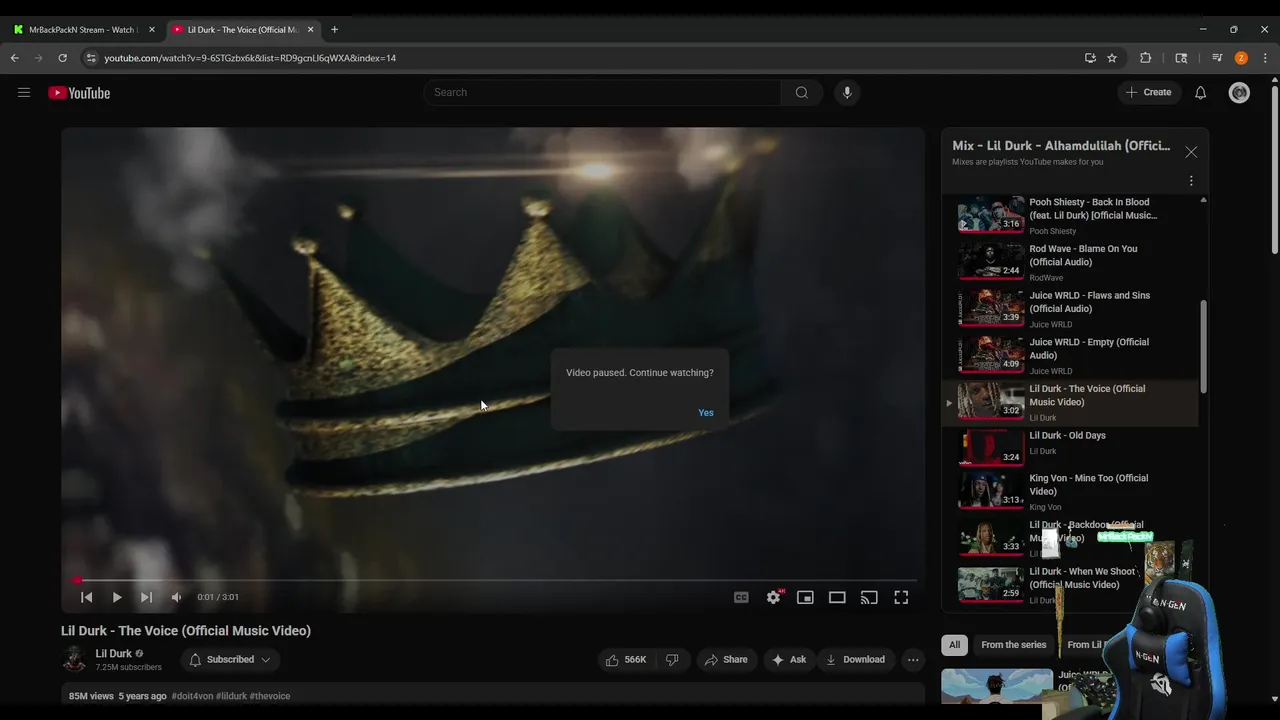
Task: Open the #thevoice hashtag link
Action: (x=270, y=696)
